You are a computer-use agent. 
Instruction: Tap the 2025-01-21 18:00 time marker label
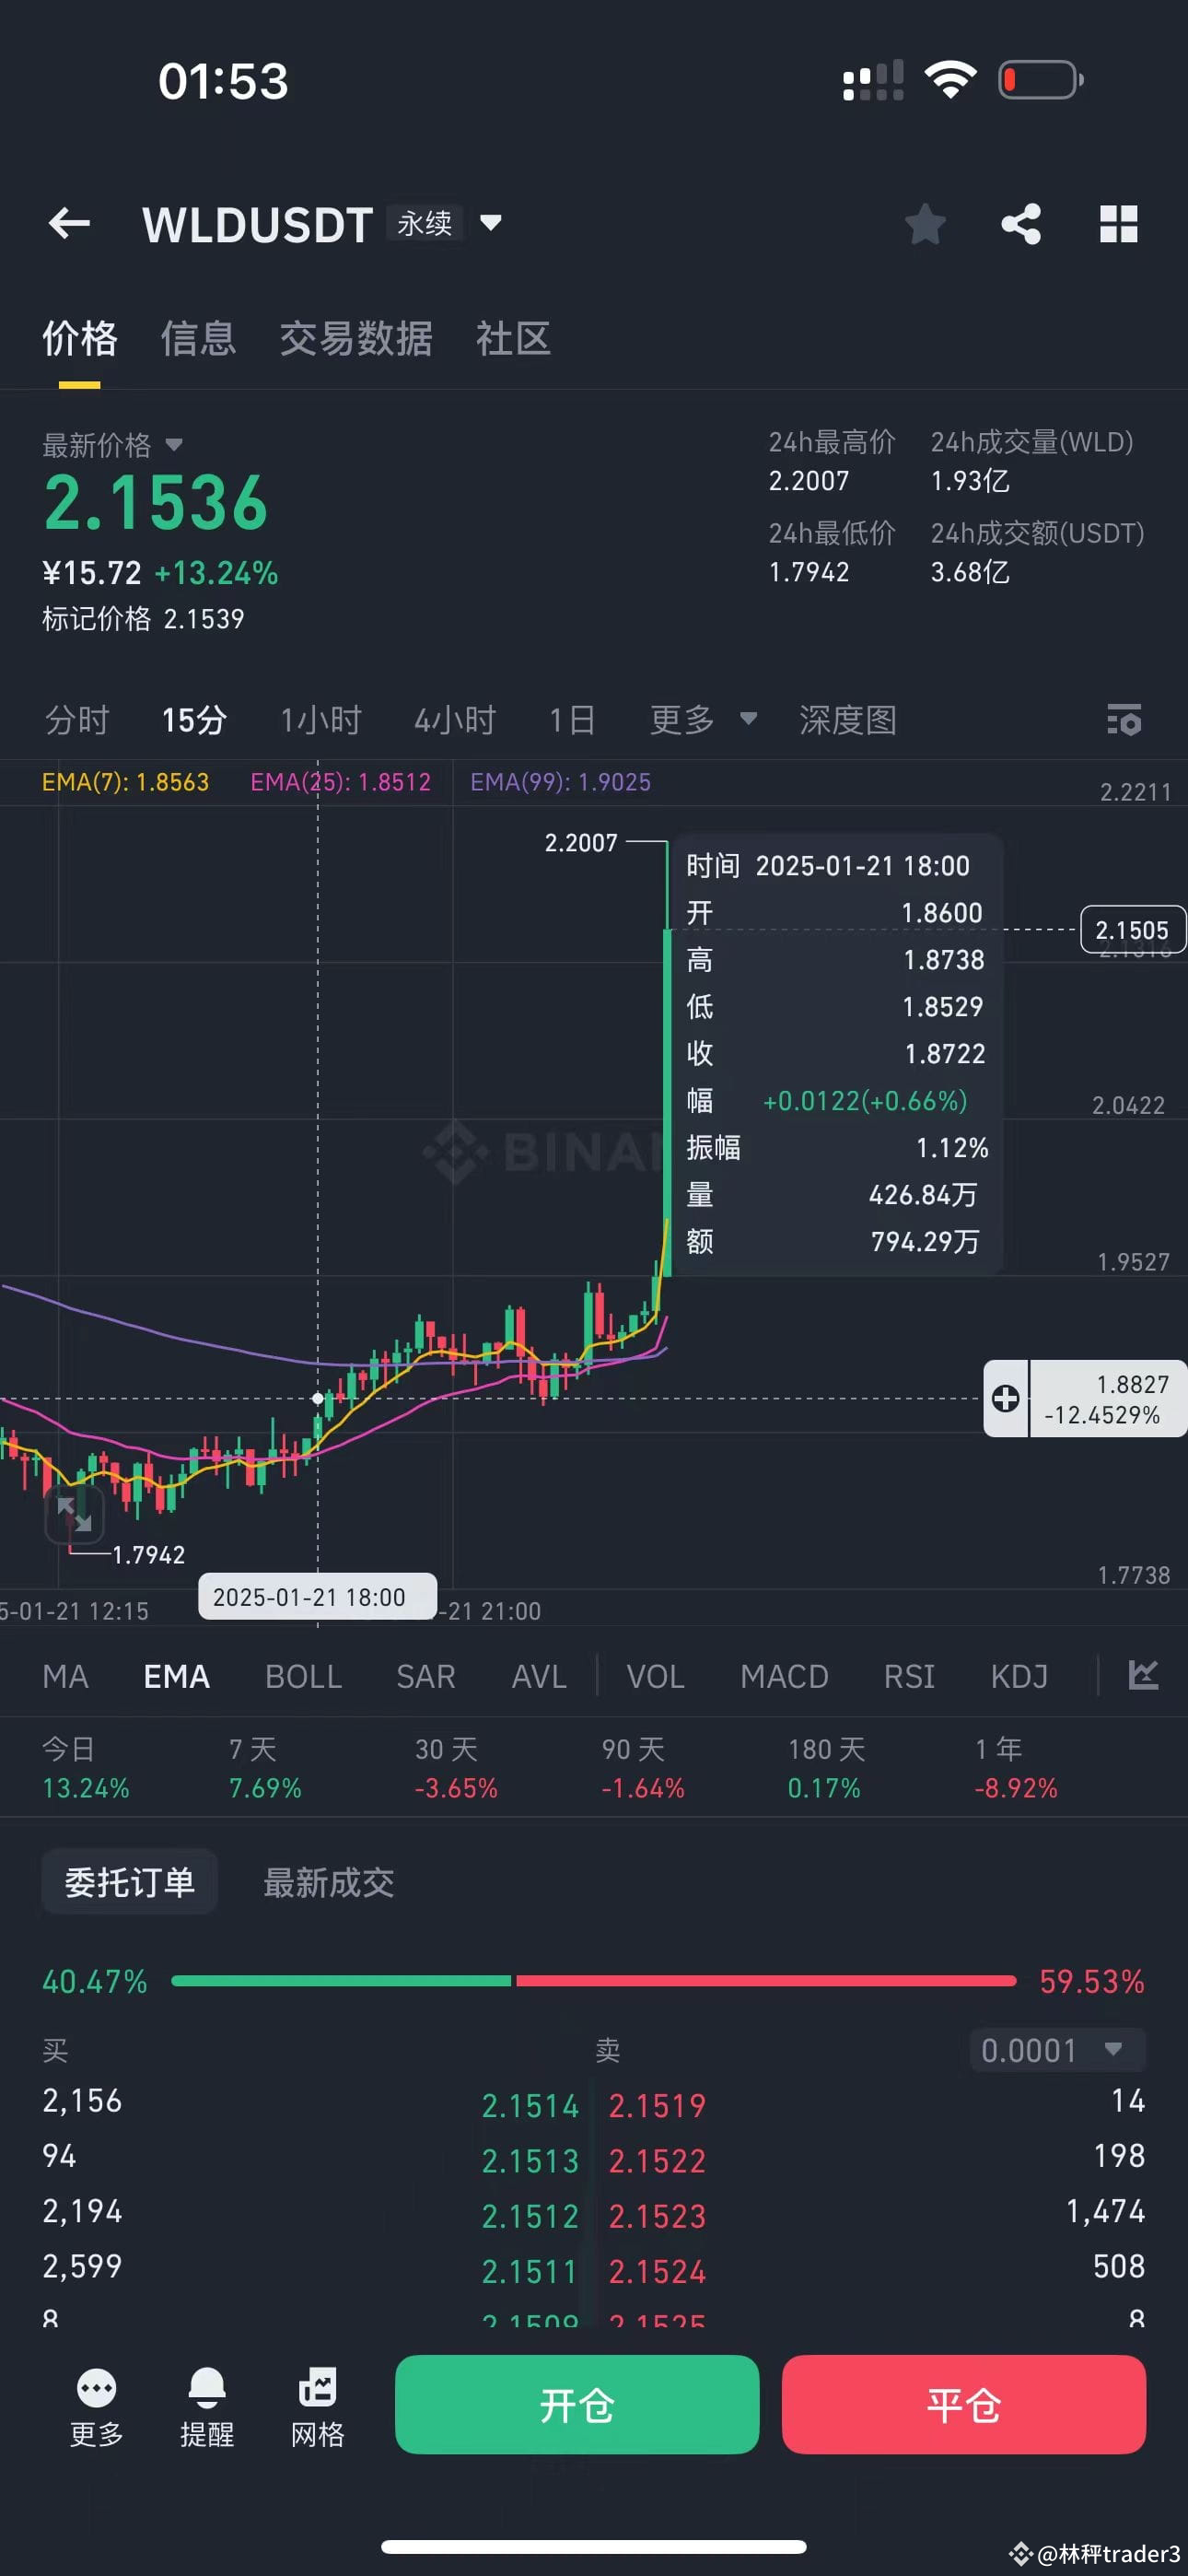click(x=317, y=1596)
